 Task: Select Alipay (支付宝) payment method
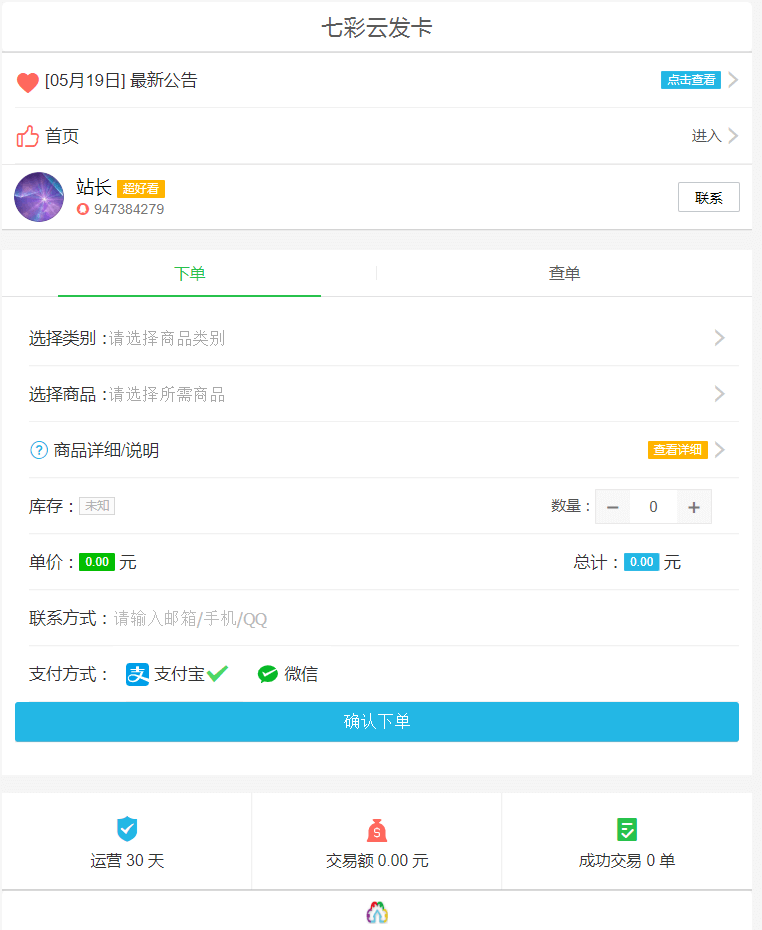(x=166, y=674)
